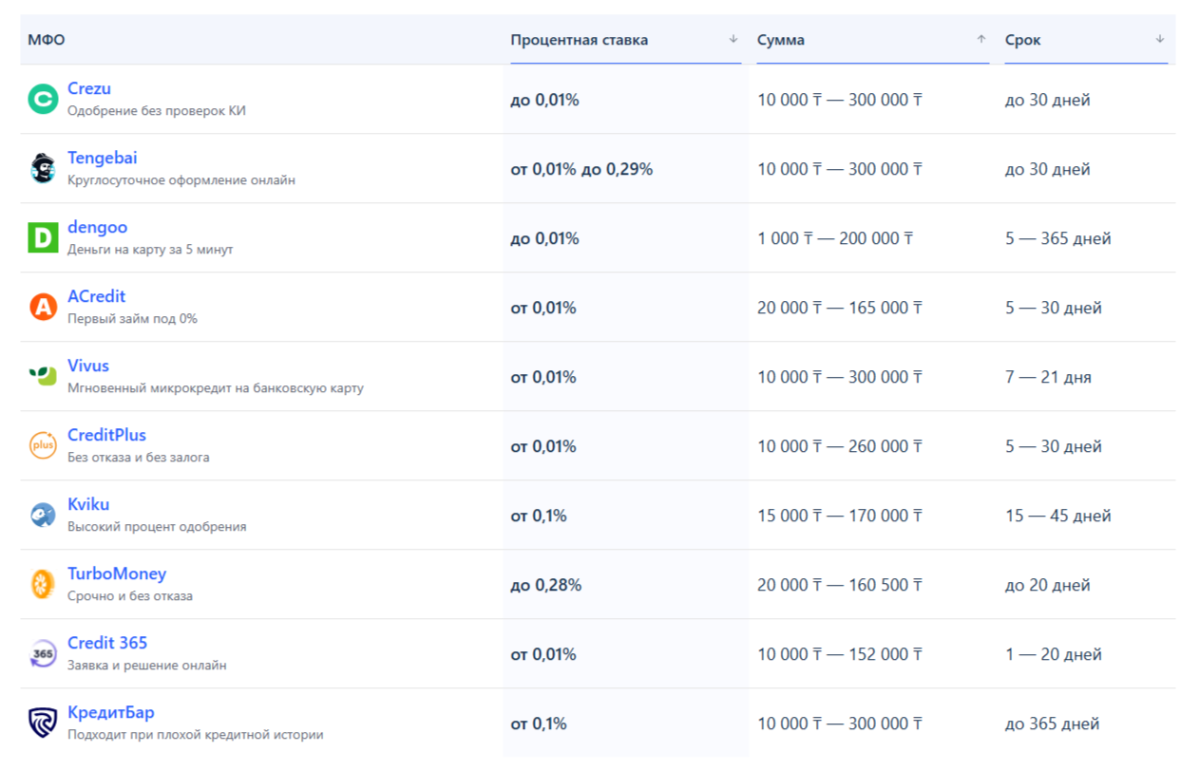Viewport: 1200px width, 771px height.
Task: Click the Crezu green logo icon
Action: (43, 99)
